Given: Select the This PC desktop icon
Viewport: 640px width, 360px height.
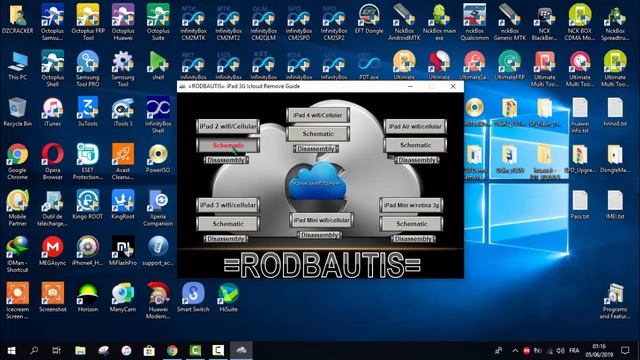Looking at the screenshot, I should [18, 66].
